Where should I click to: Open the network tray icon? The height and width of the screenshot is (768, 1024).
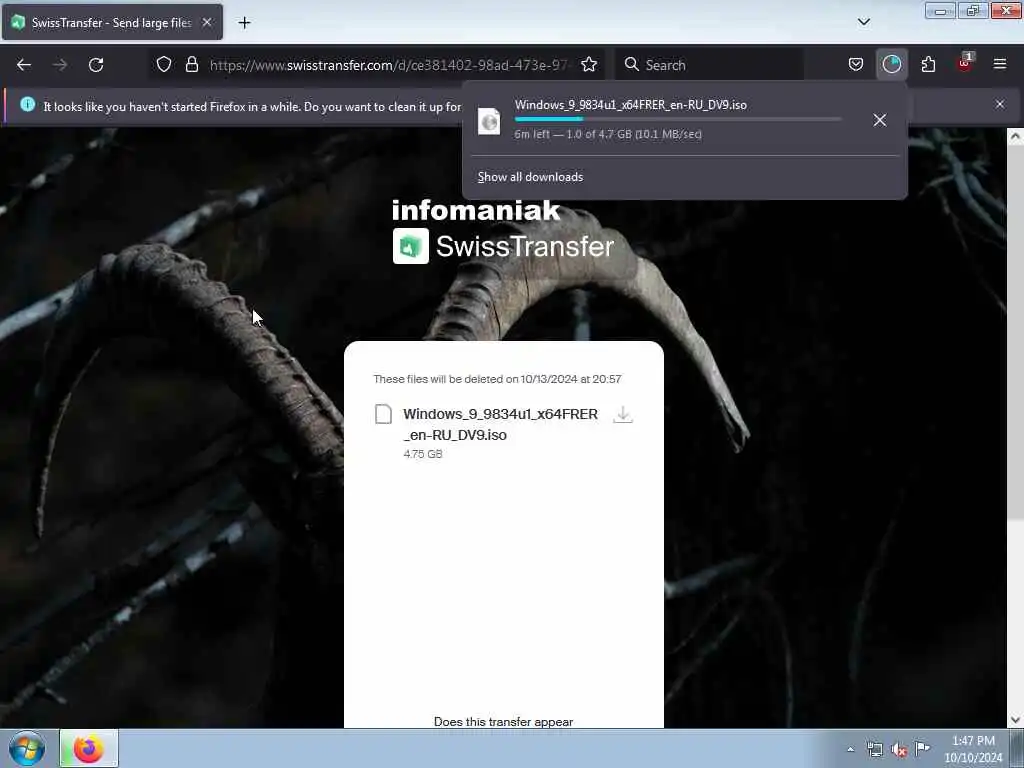874,749
